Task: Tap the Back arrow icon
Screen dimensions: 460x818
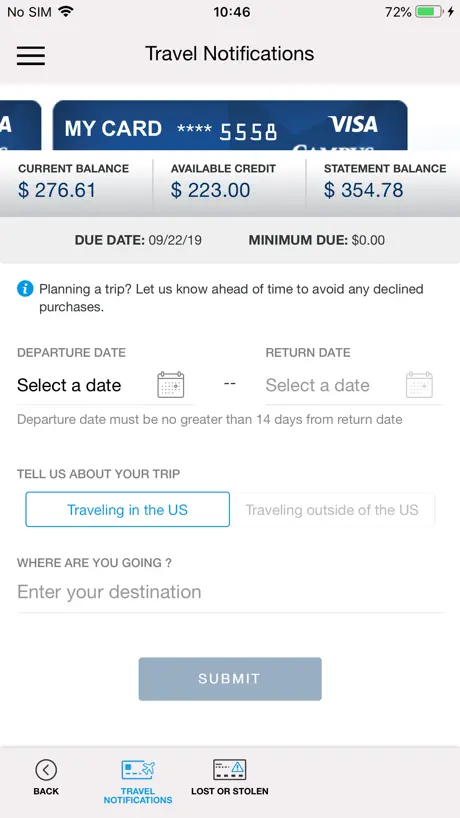Action: 46,769
